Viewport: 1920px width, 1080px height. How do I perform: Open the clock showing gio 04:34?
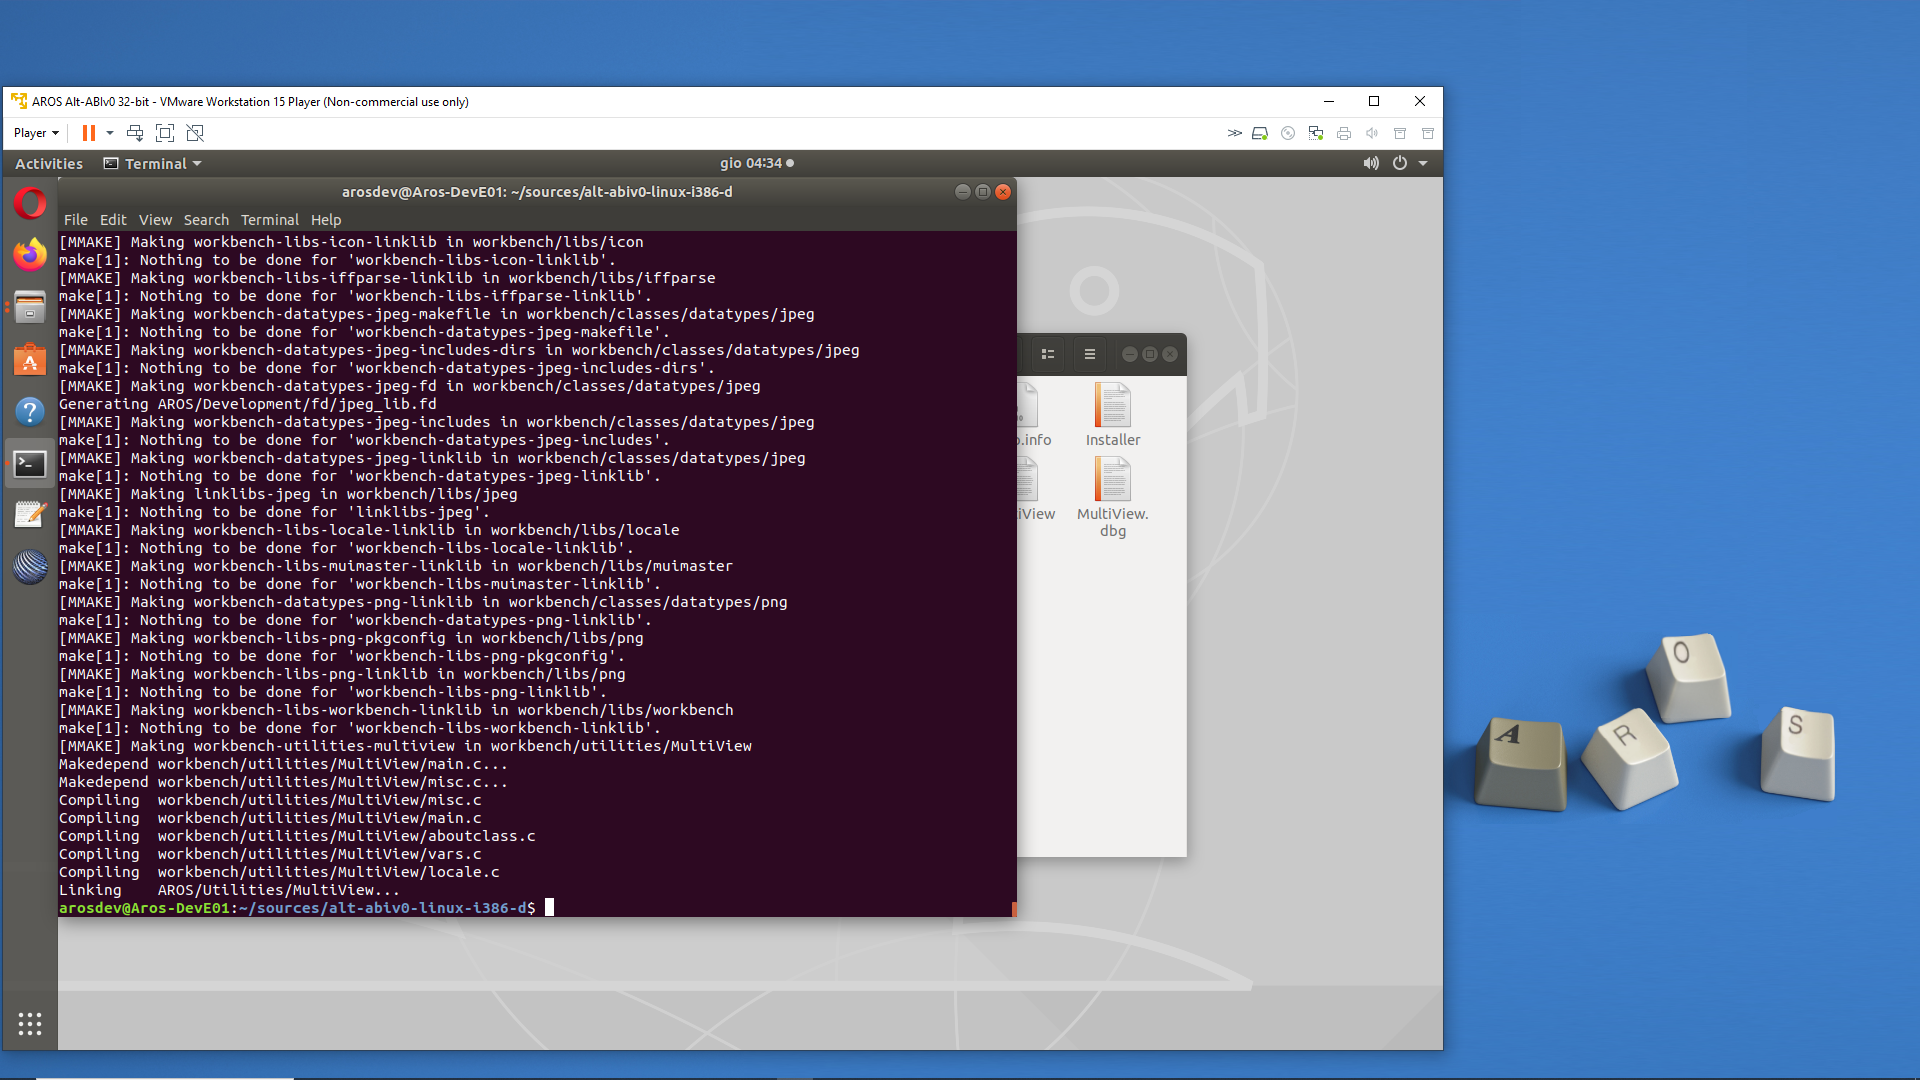(x=757, y=163)
